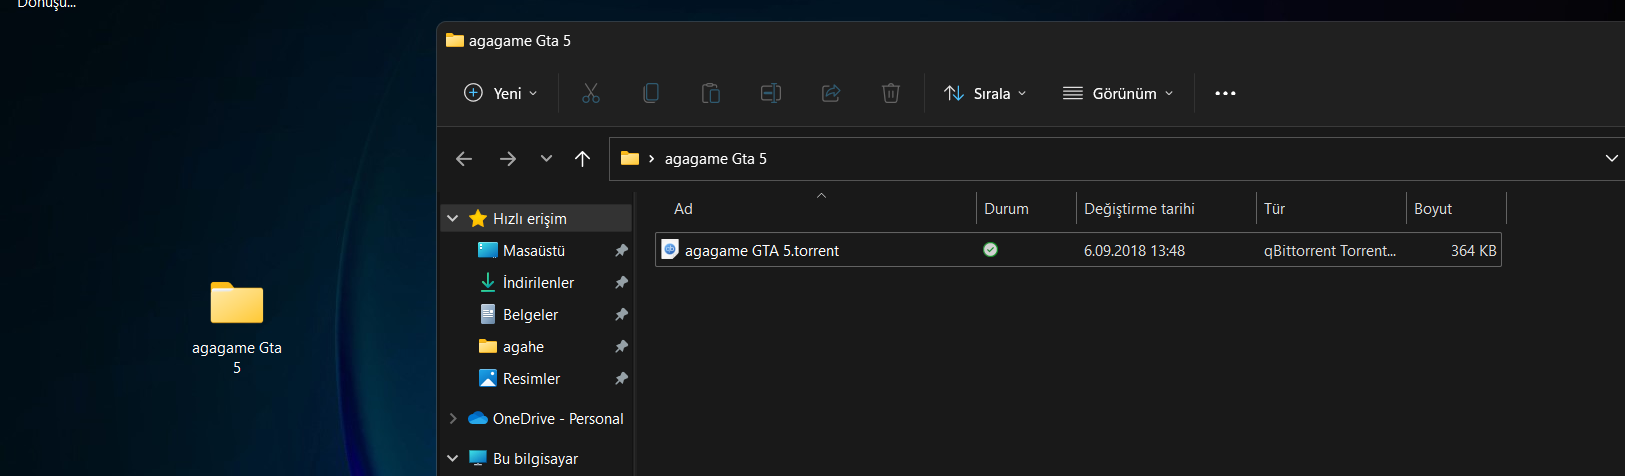The height and width of the screenshot is (476, 1625).
Task: Click the Cut scissors icon in toolbar
Action: pos(591,93)
